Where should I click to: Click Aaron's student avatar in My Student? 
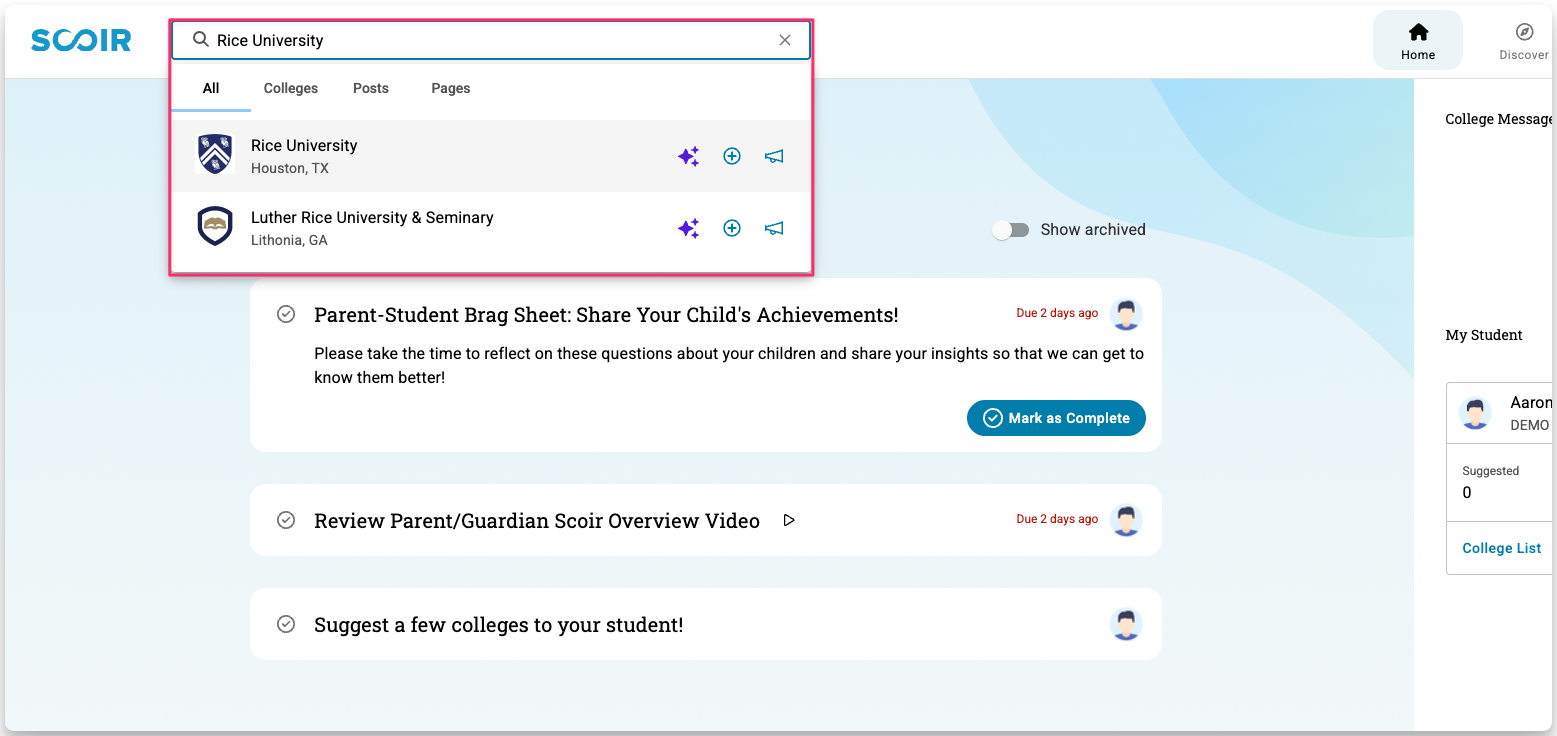(1476, 413)
